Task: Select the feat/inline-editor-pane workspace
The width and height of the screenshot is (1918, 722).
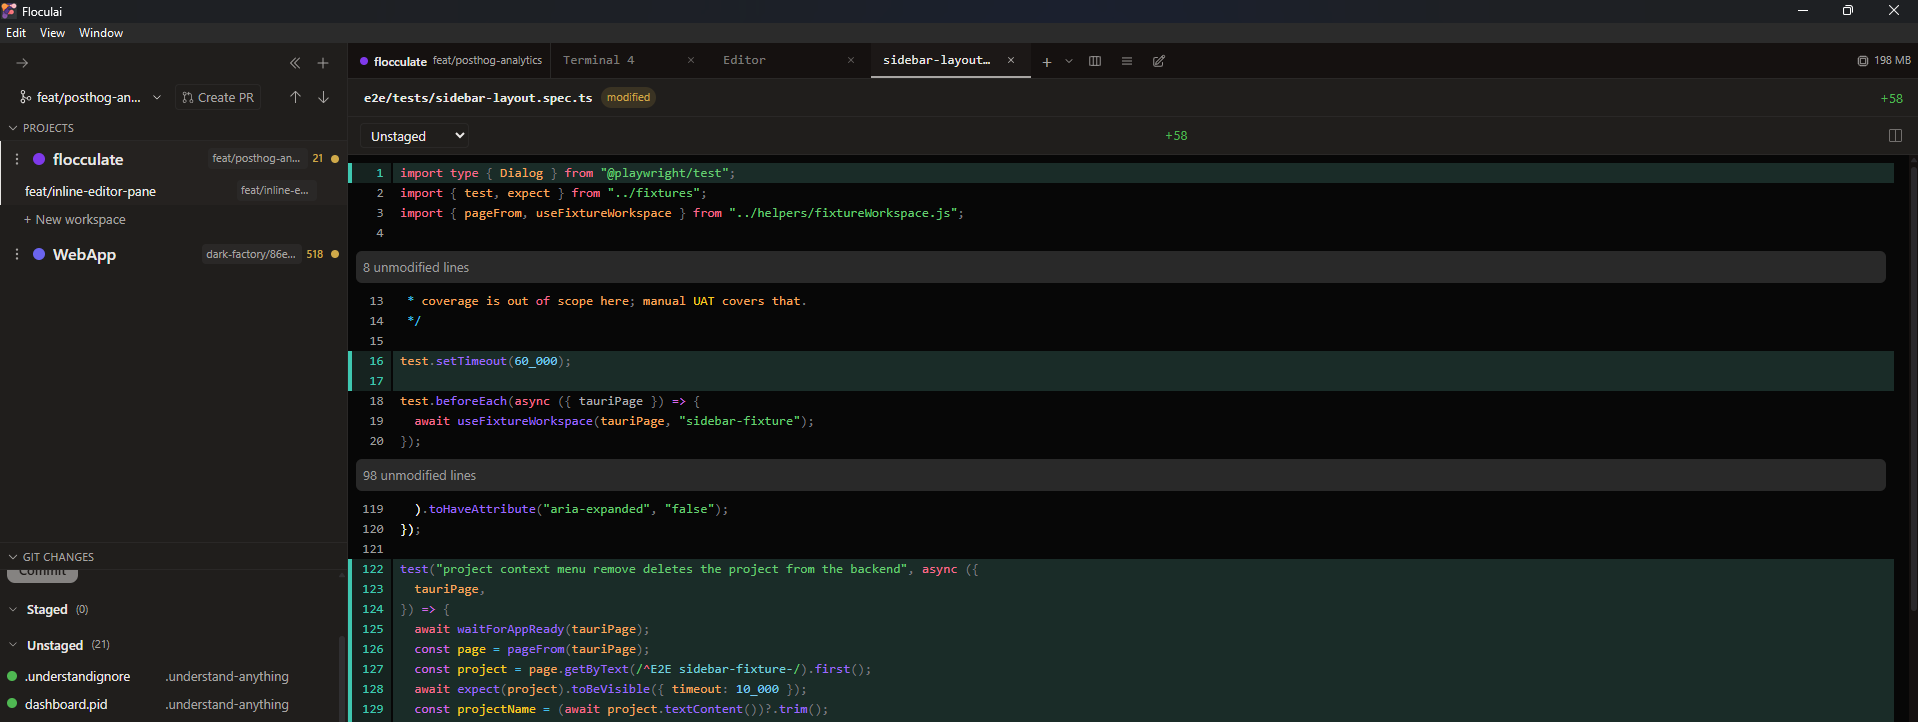Action: coord(174,191)
